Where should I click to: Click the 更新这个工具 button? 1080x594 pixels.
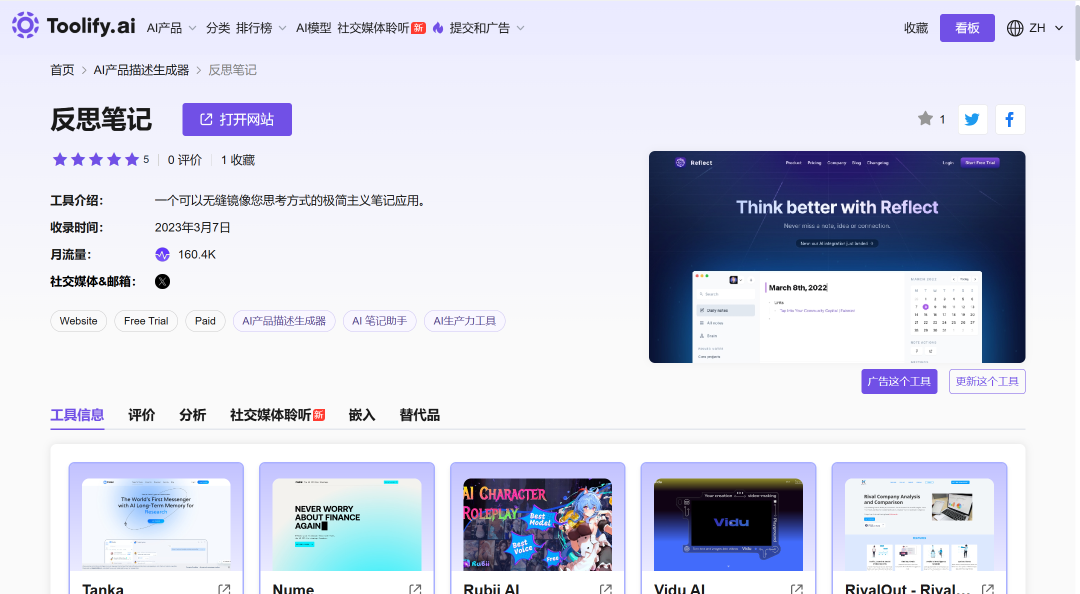[987, 381]
